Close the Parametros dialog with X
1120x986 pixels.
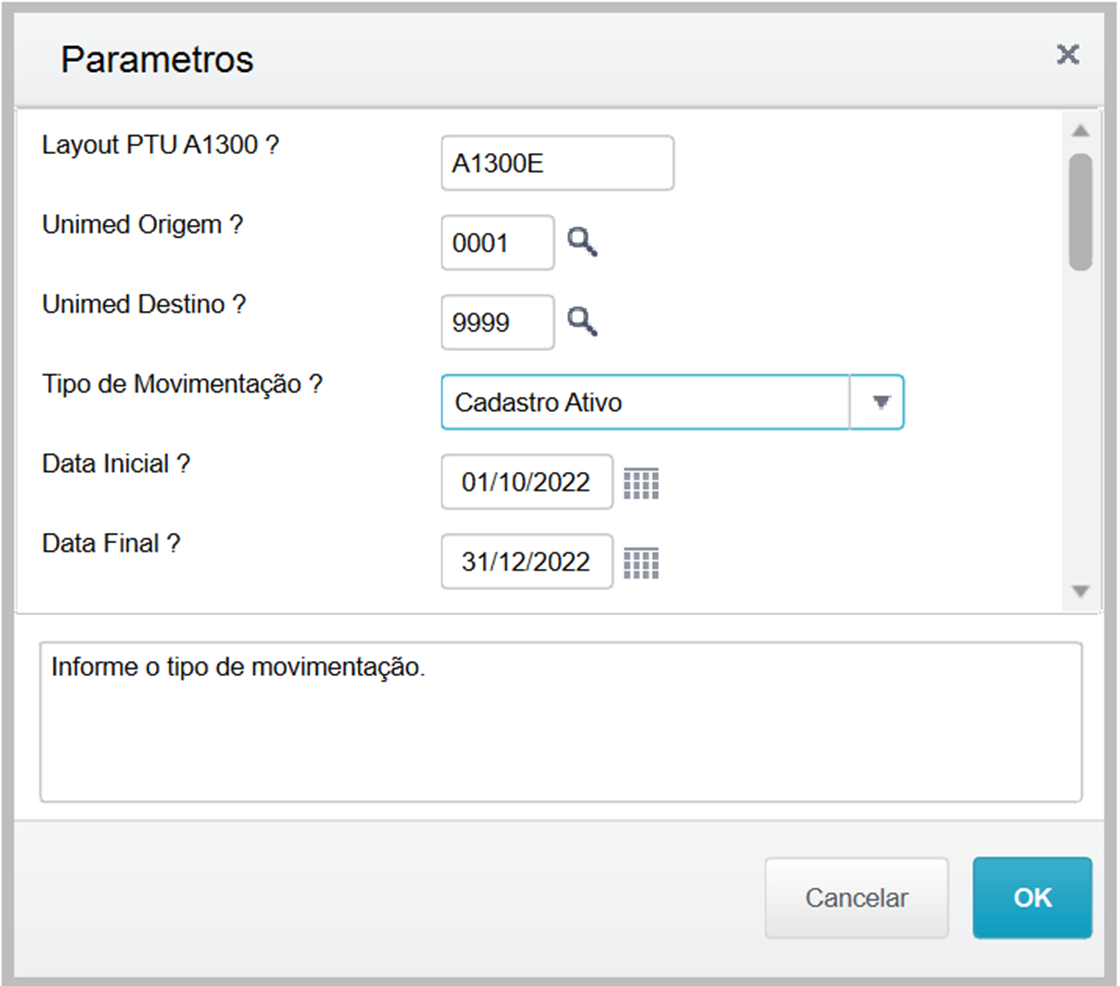point(1068,55)
